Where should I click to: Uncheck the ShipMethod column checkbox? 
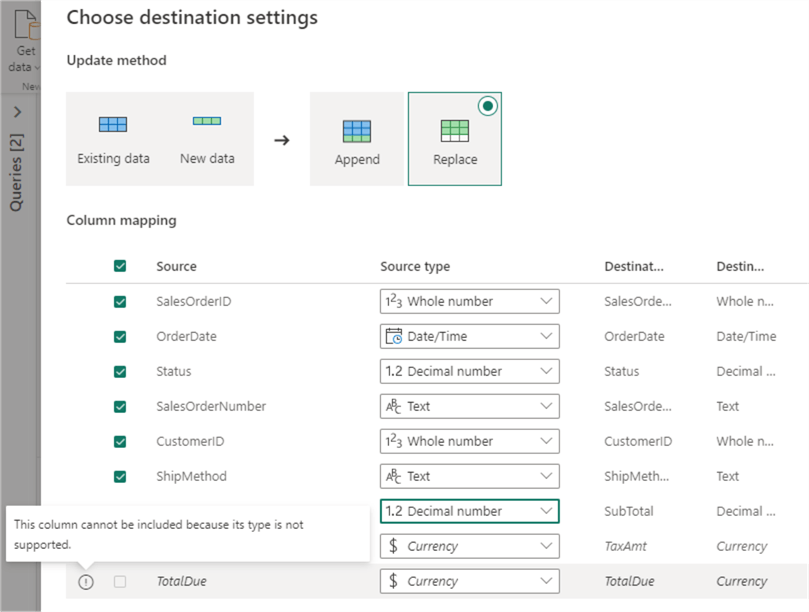click(x=120, y=477)
